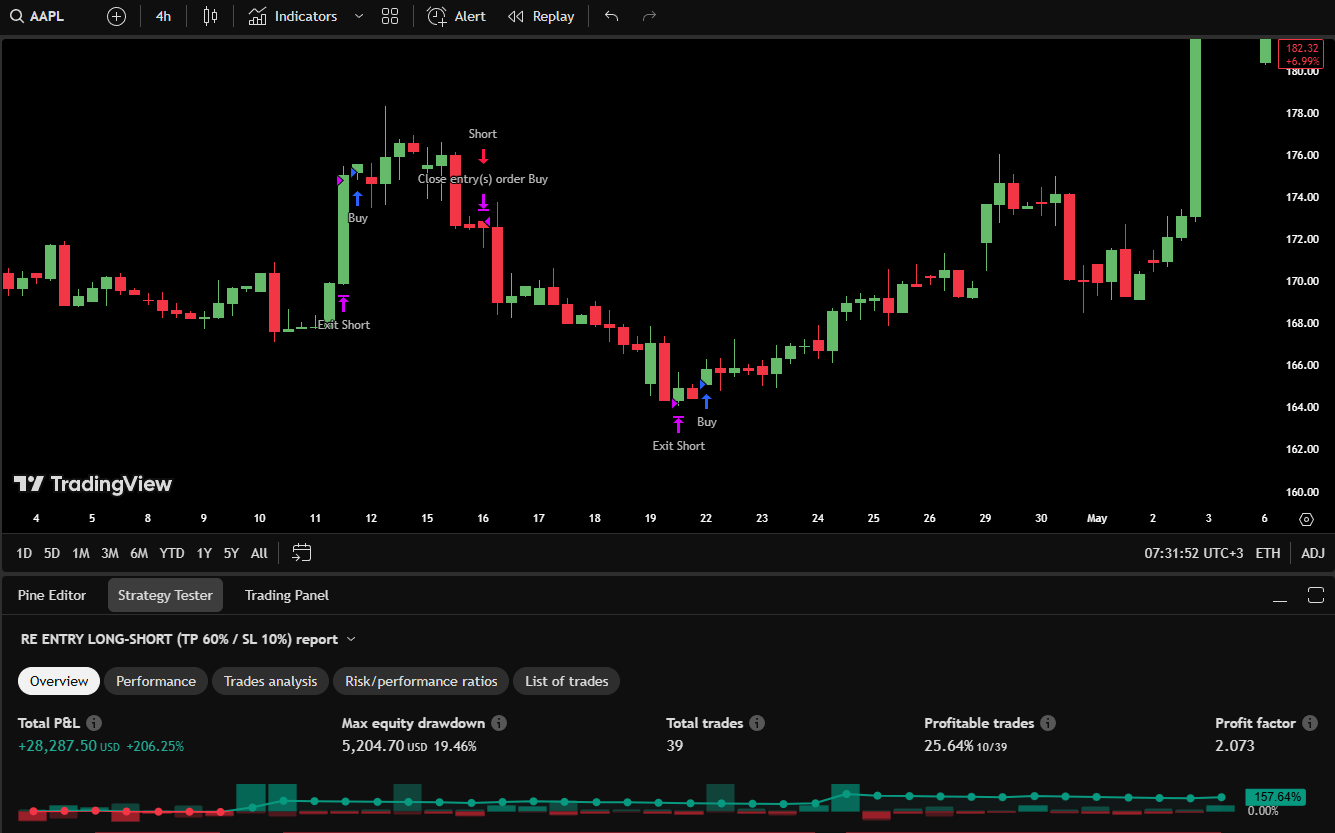Switch to the Pine Editor tab
The height and width of the screenshot is (833, 1335).
52,595
